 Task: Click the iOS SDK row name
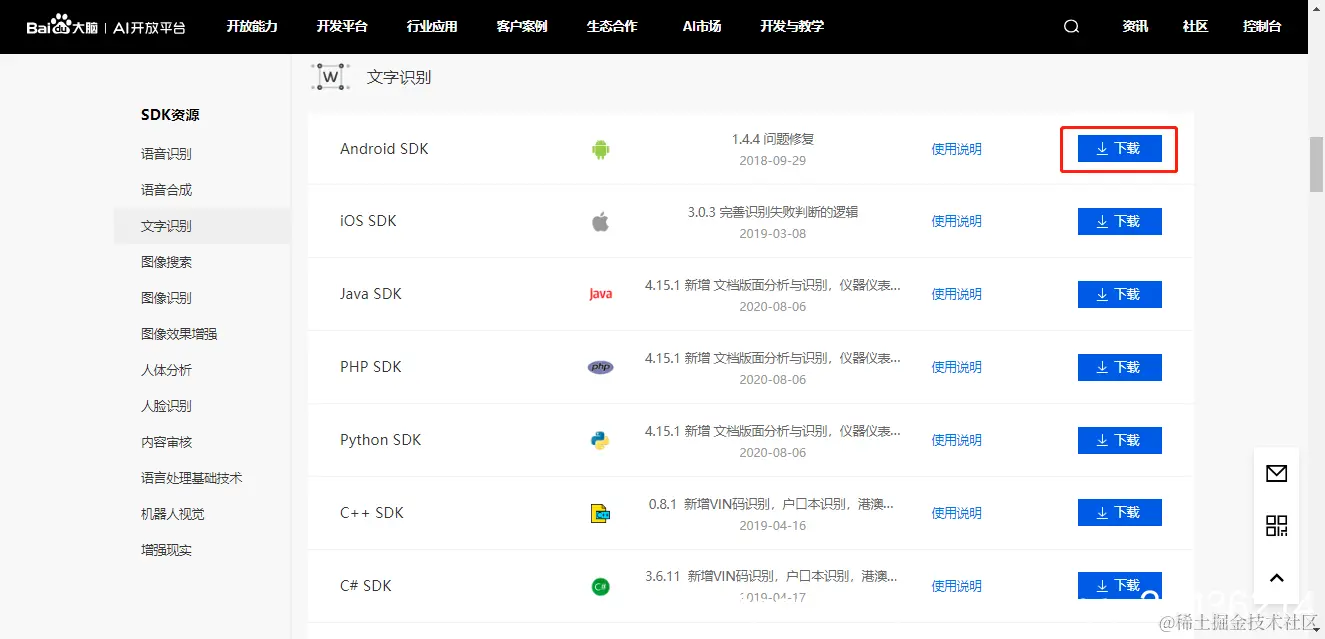[x=368, y=221]
